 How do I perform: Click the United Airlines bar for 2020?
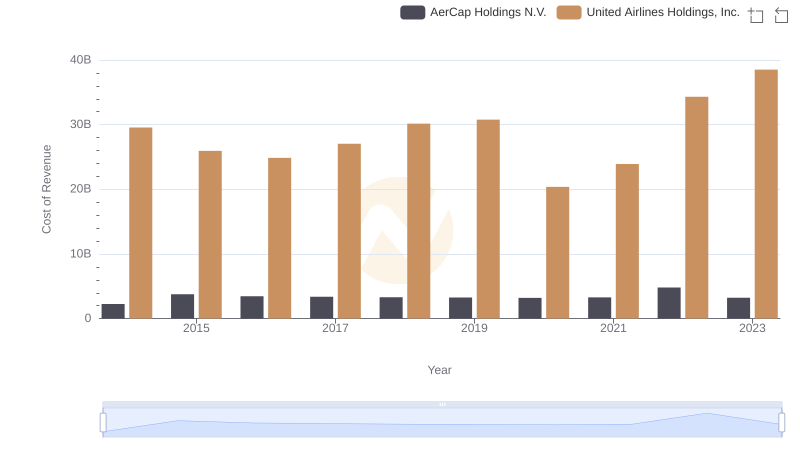(x=558, y=252)
